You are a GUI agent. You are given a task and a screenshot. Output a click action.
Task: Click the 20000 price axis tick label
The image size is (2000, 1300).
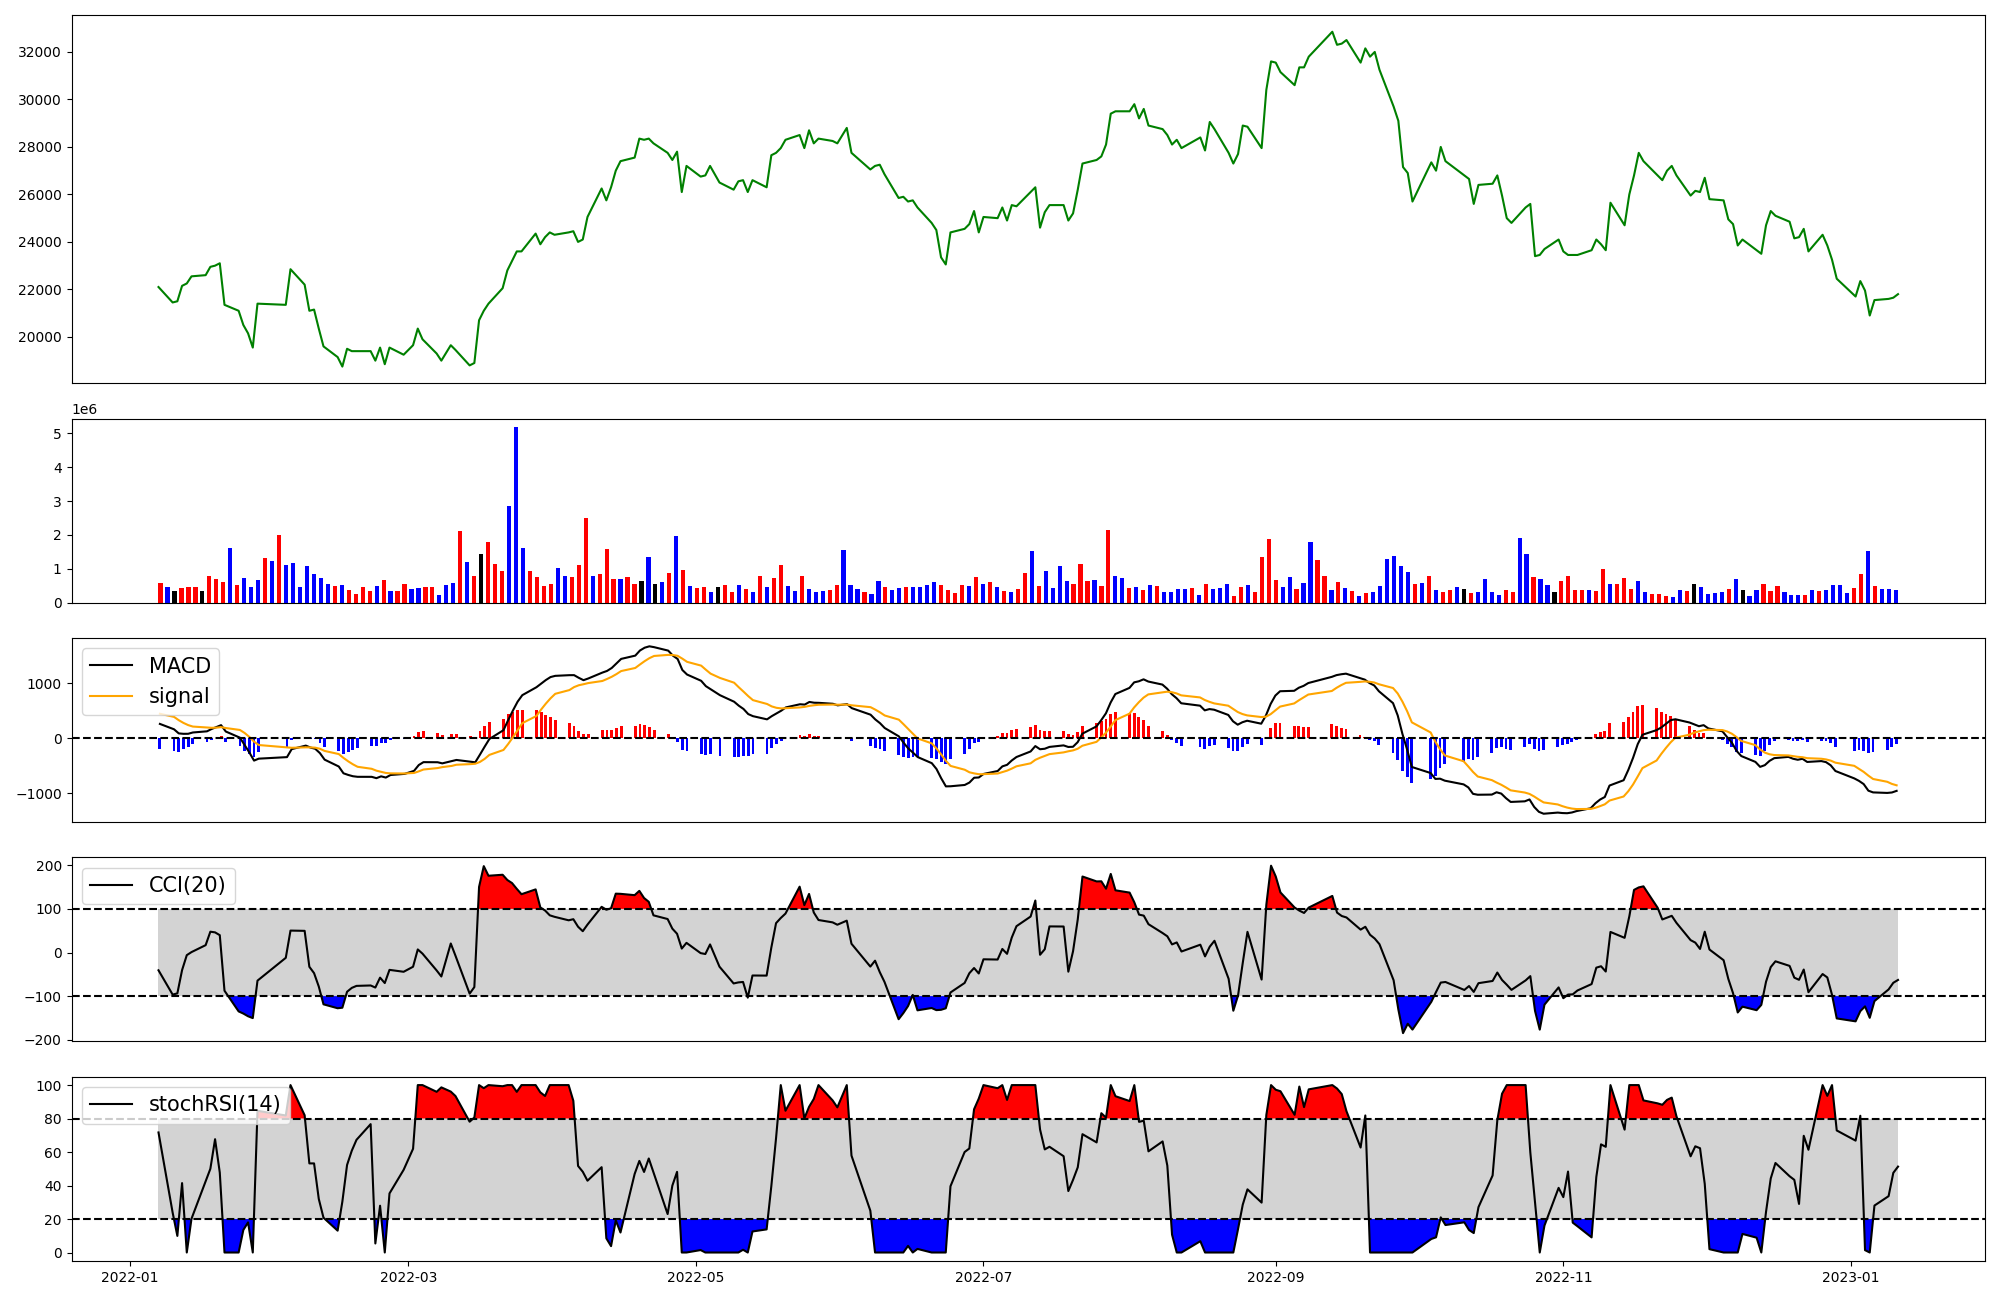(x=40, y=337)
